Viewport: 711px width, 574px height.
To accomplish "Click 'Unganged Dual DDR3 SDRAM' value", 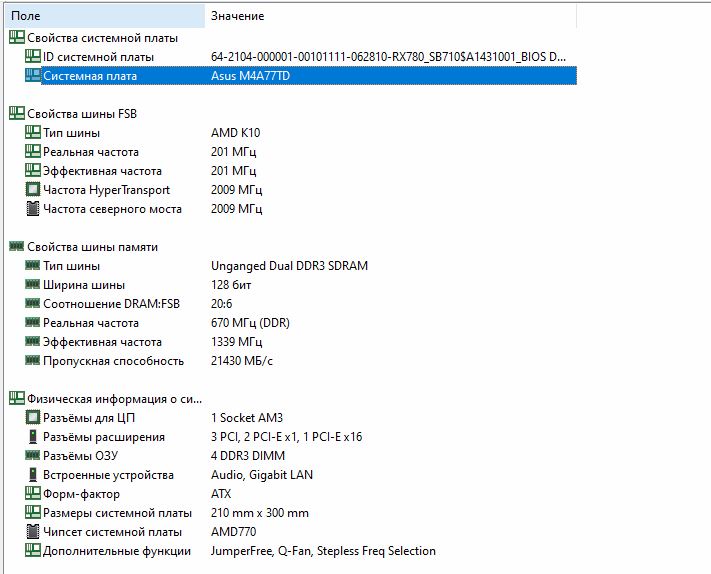I will (x=289, y=266).
